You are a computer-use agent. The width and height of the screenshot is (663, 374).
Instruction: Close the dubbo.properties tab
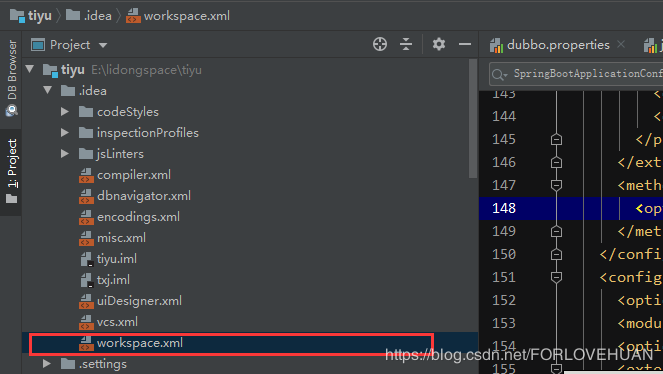pyautogui.click(x=621, y=44)
